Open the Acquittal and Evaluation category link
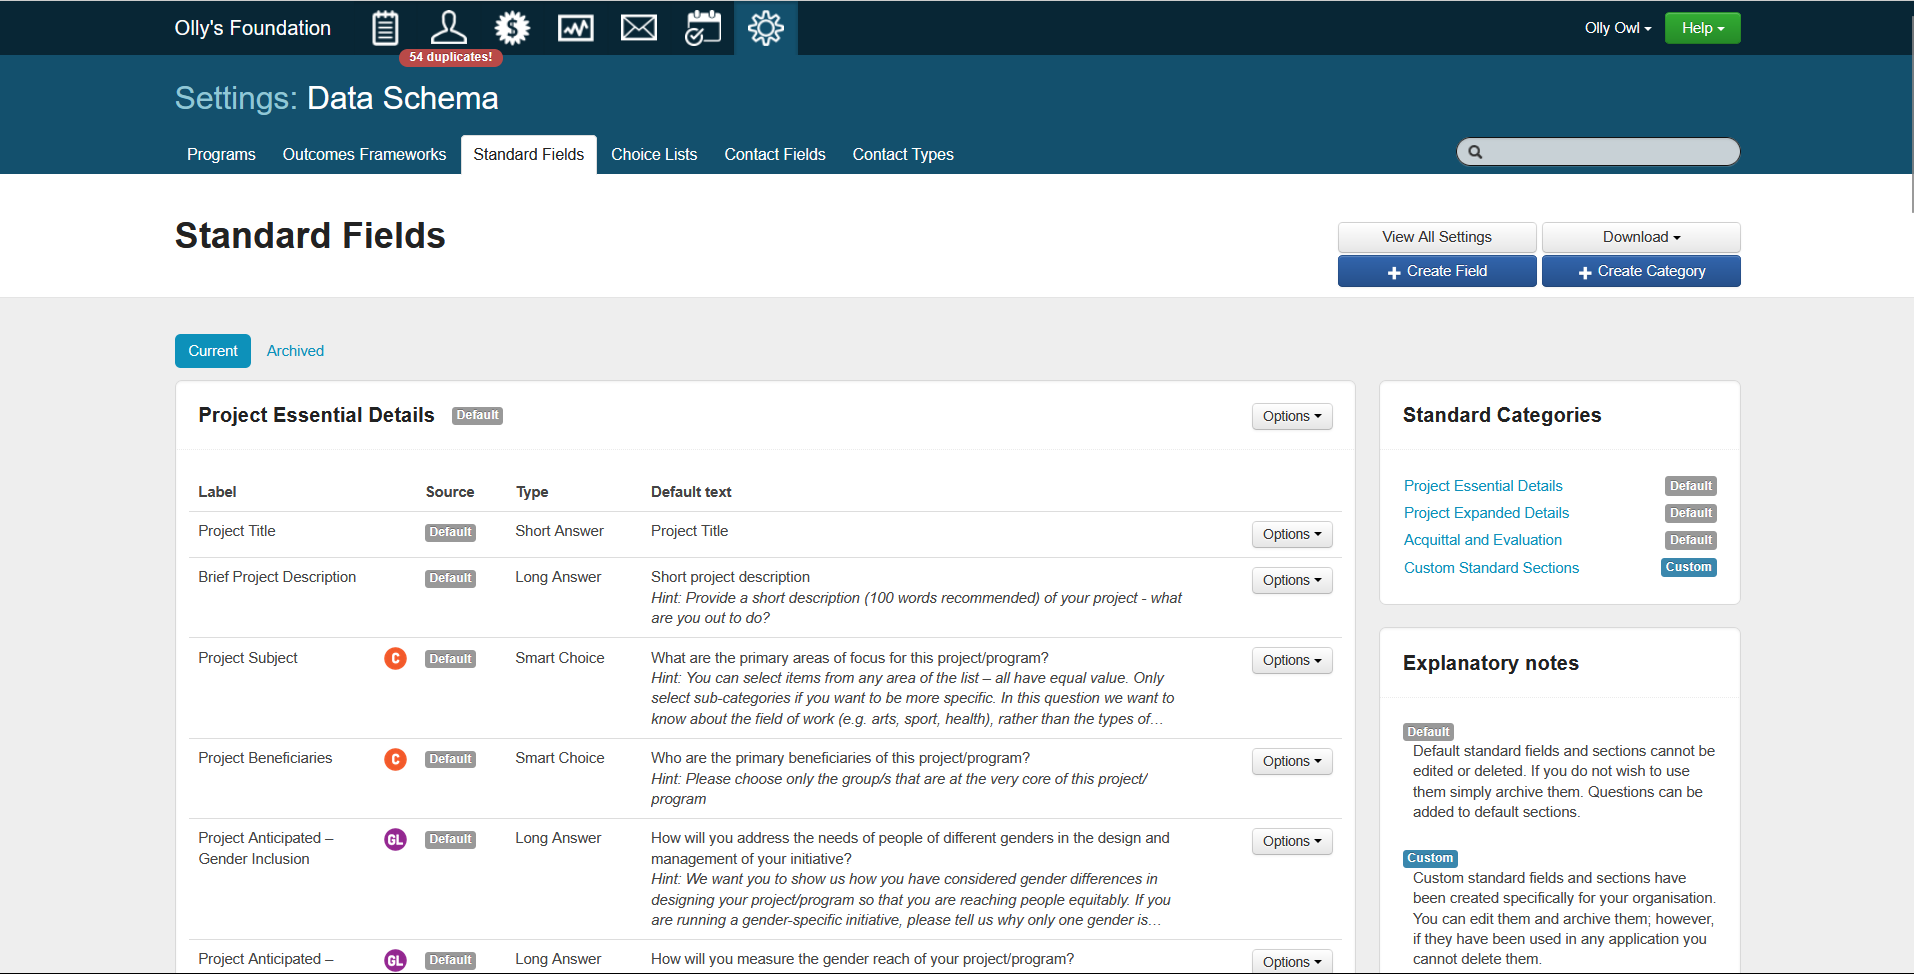 pos(1482,540)
